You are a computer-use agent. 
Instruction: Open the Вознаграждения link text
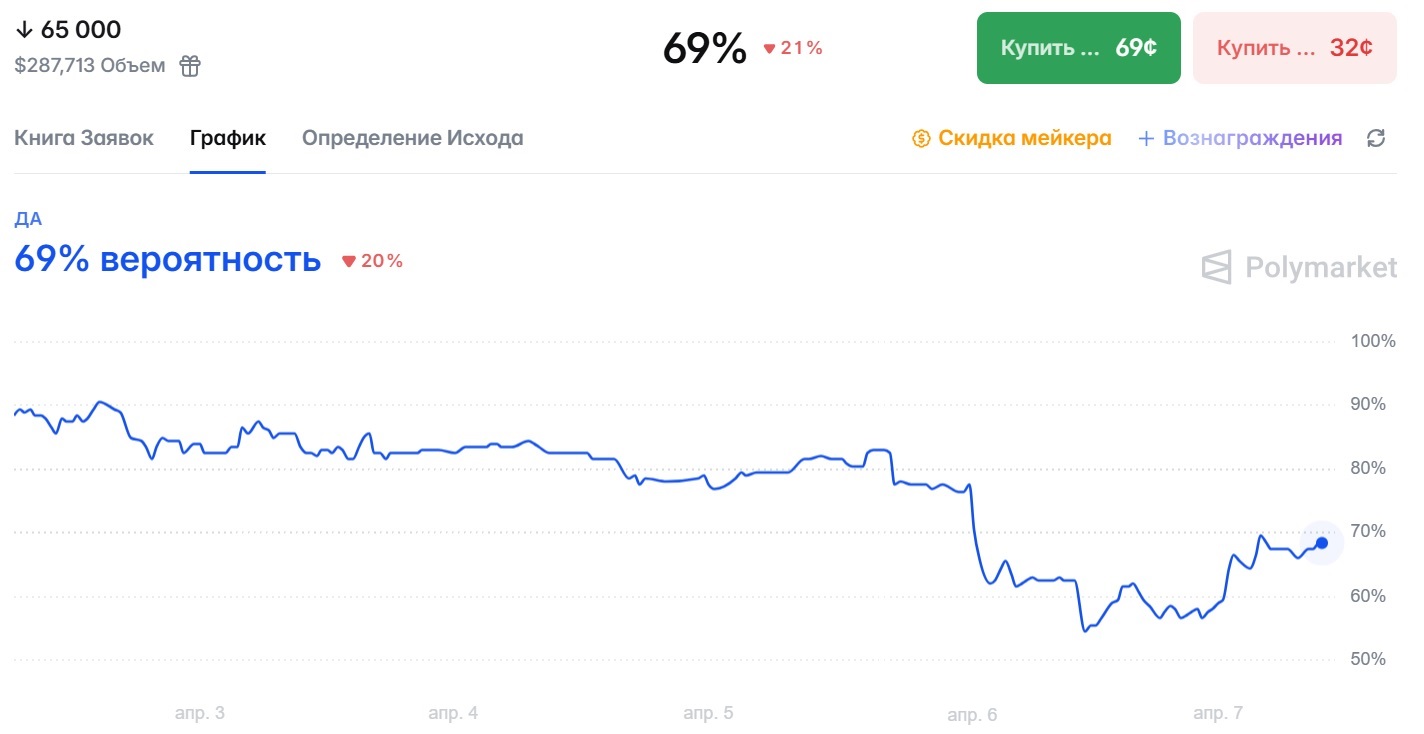click(1252, 138)
